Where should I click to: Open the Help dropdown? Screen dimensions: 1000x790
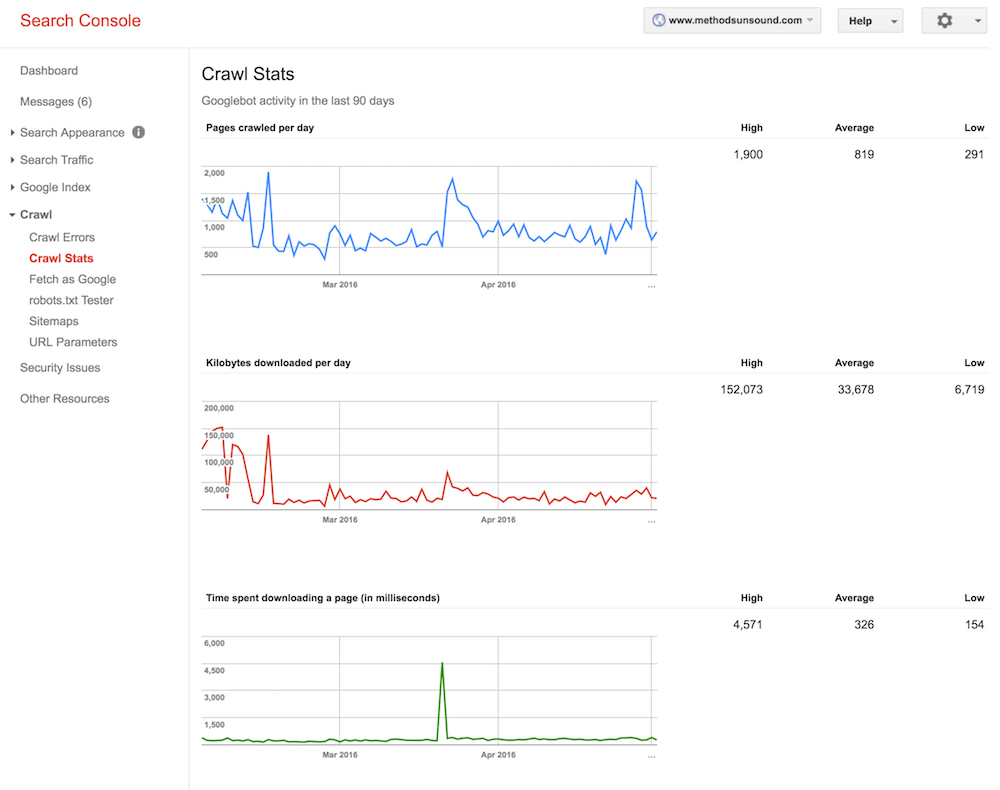point(868,19)
